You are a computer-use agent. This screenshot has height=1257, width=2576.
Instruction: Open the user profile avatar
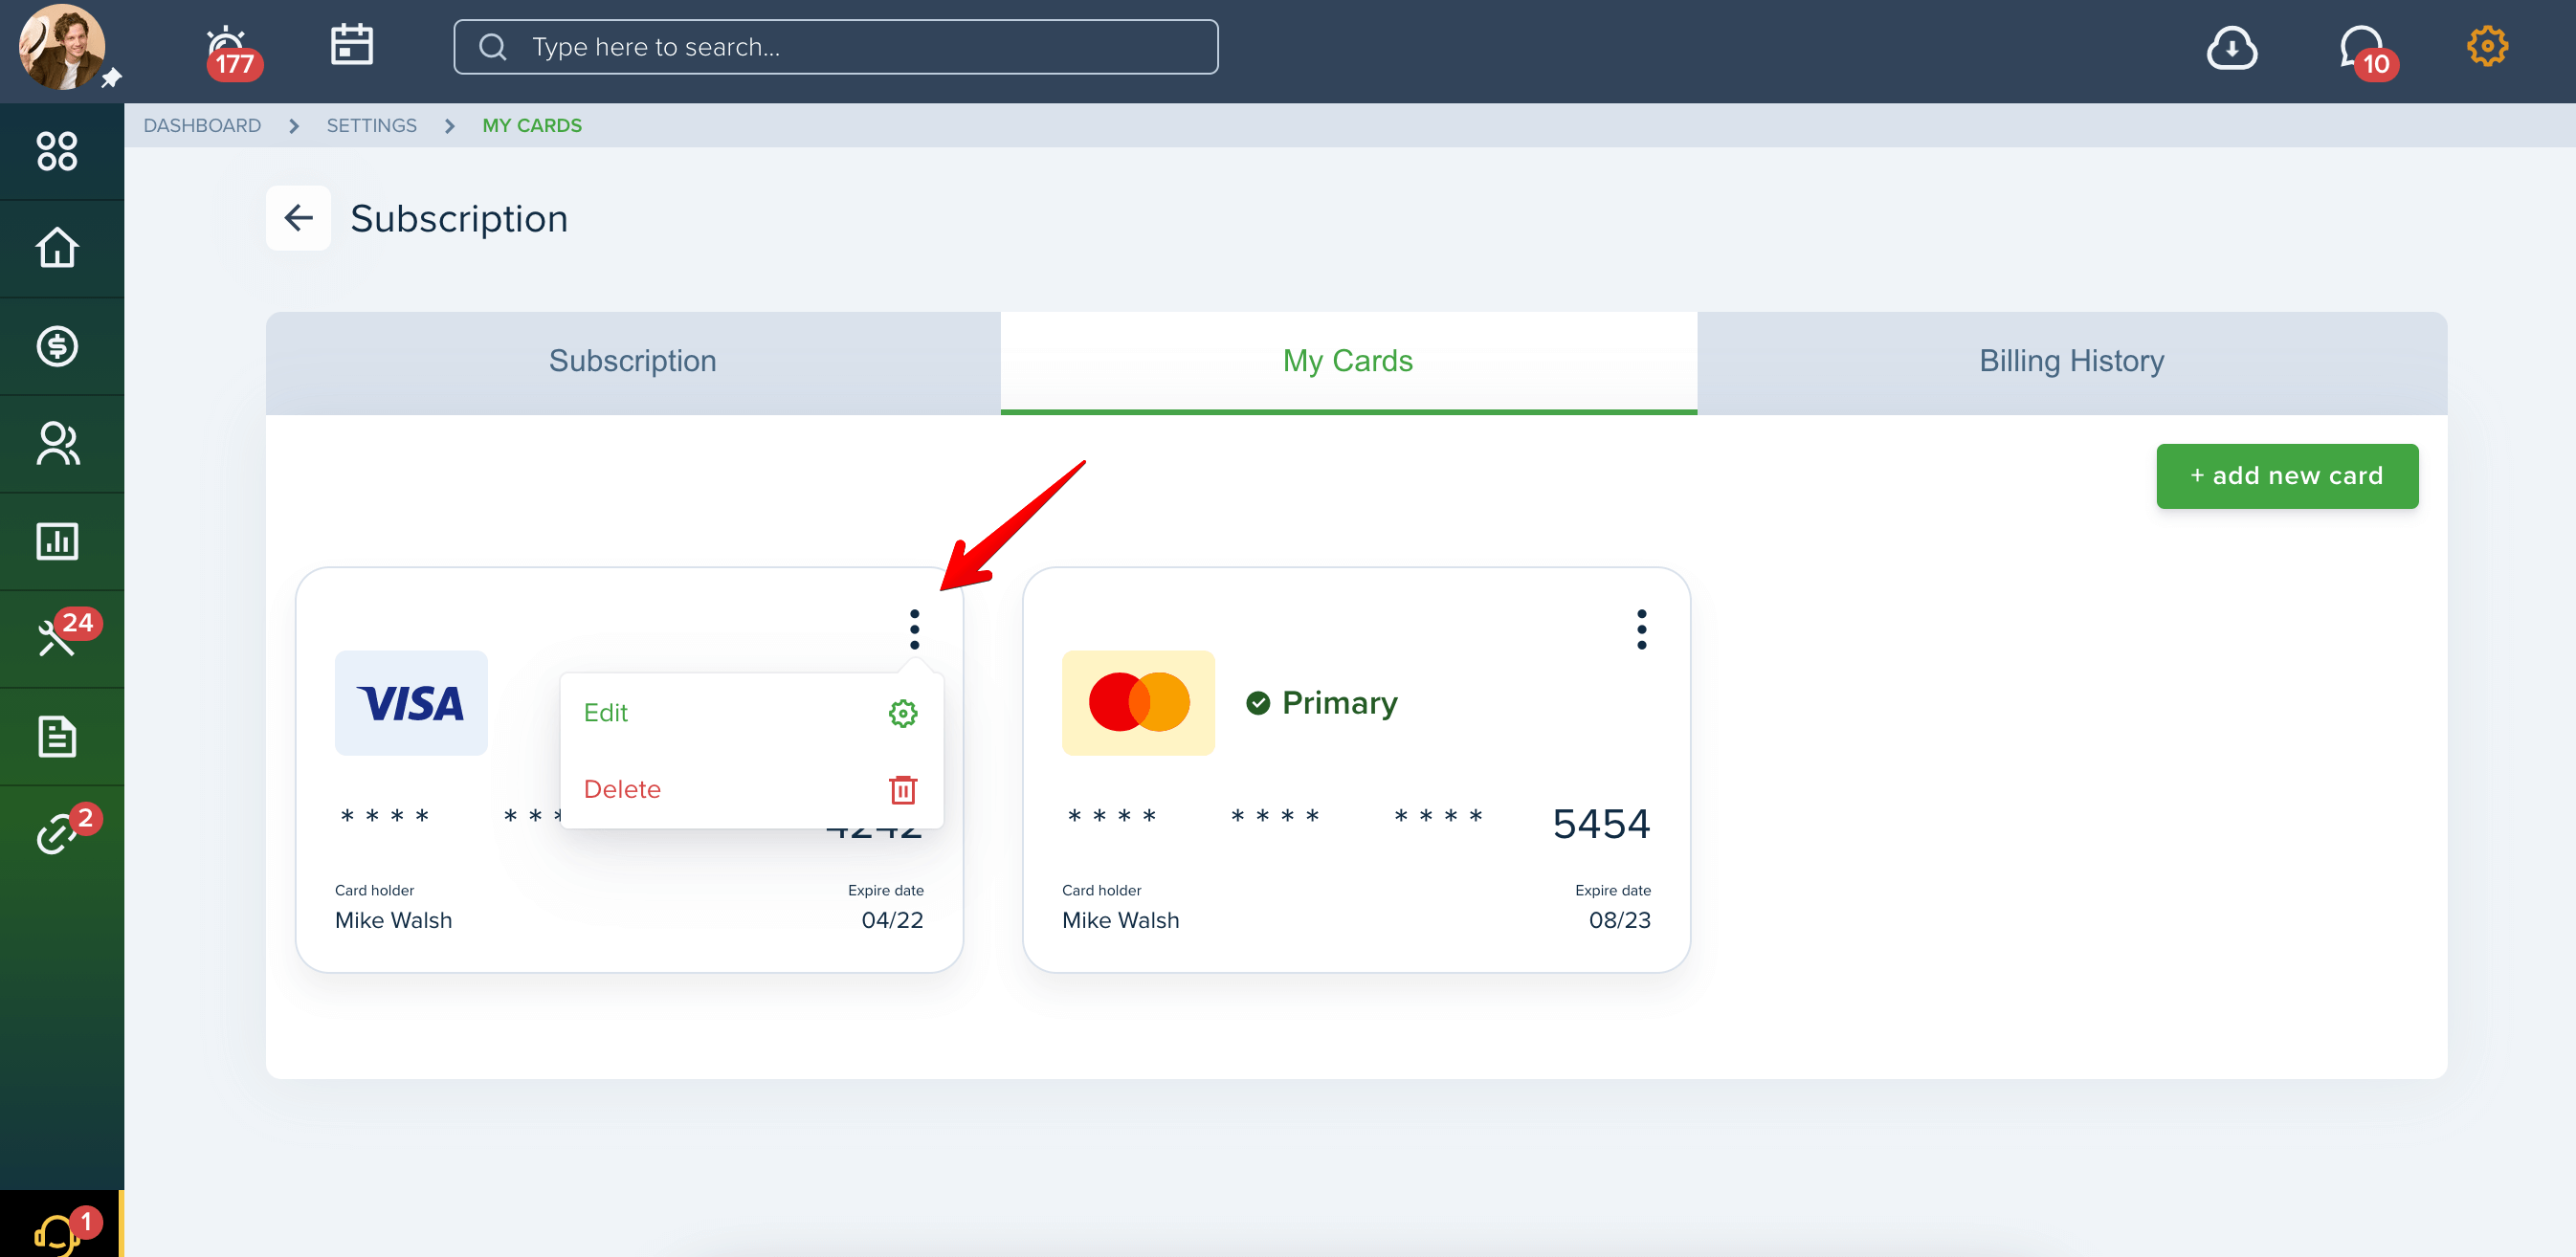click(x=61, y=46)
